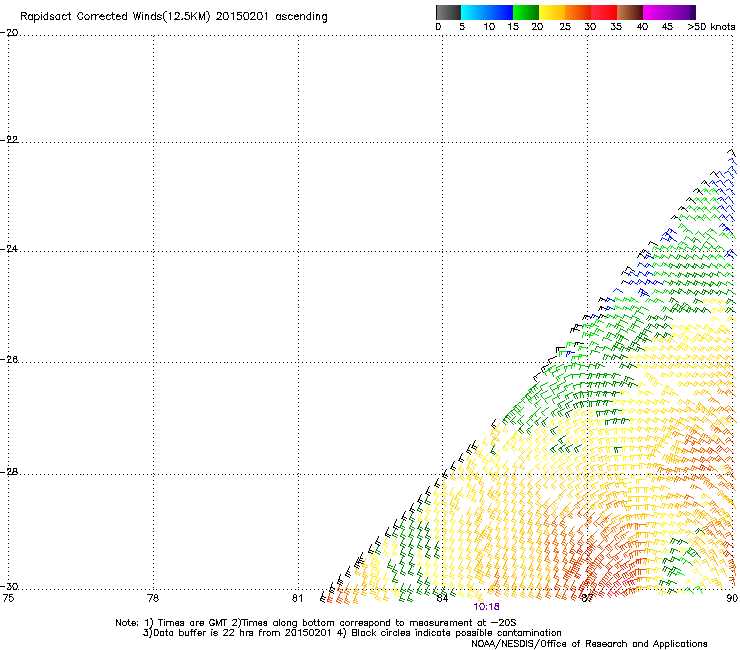The image size is (740, 650).
Task: Click the legend label '25'
Action: [565, 27]
